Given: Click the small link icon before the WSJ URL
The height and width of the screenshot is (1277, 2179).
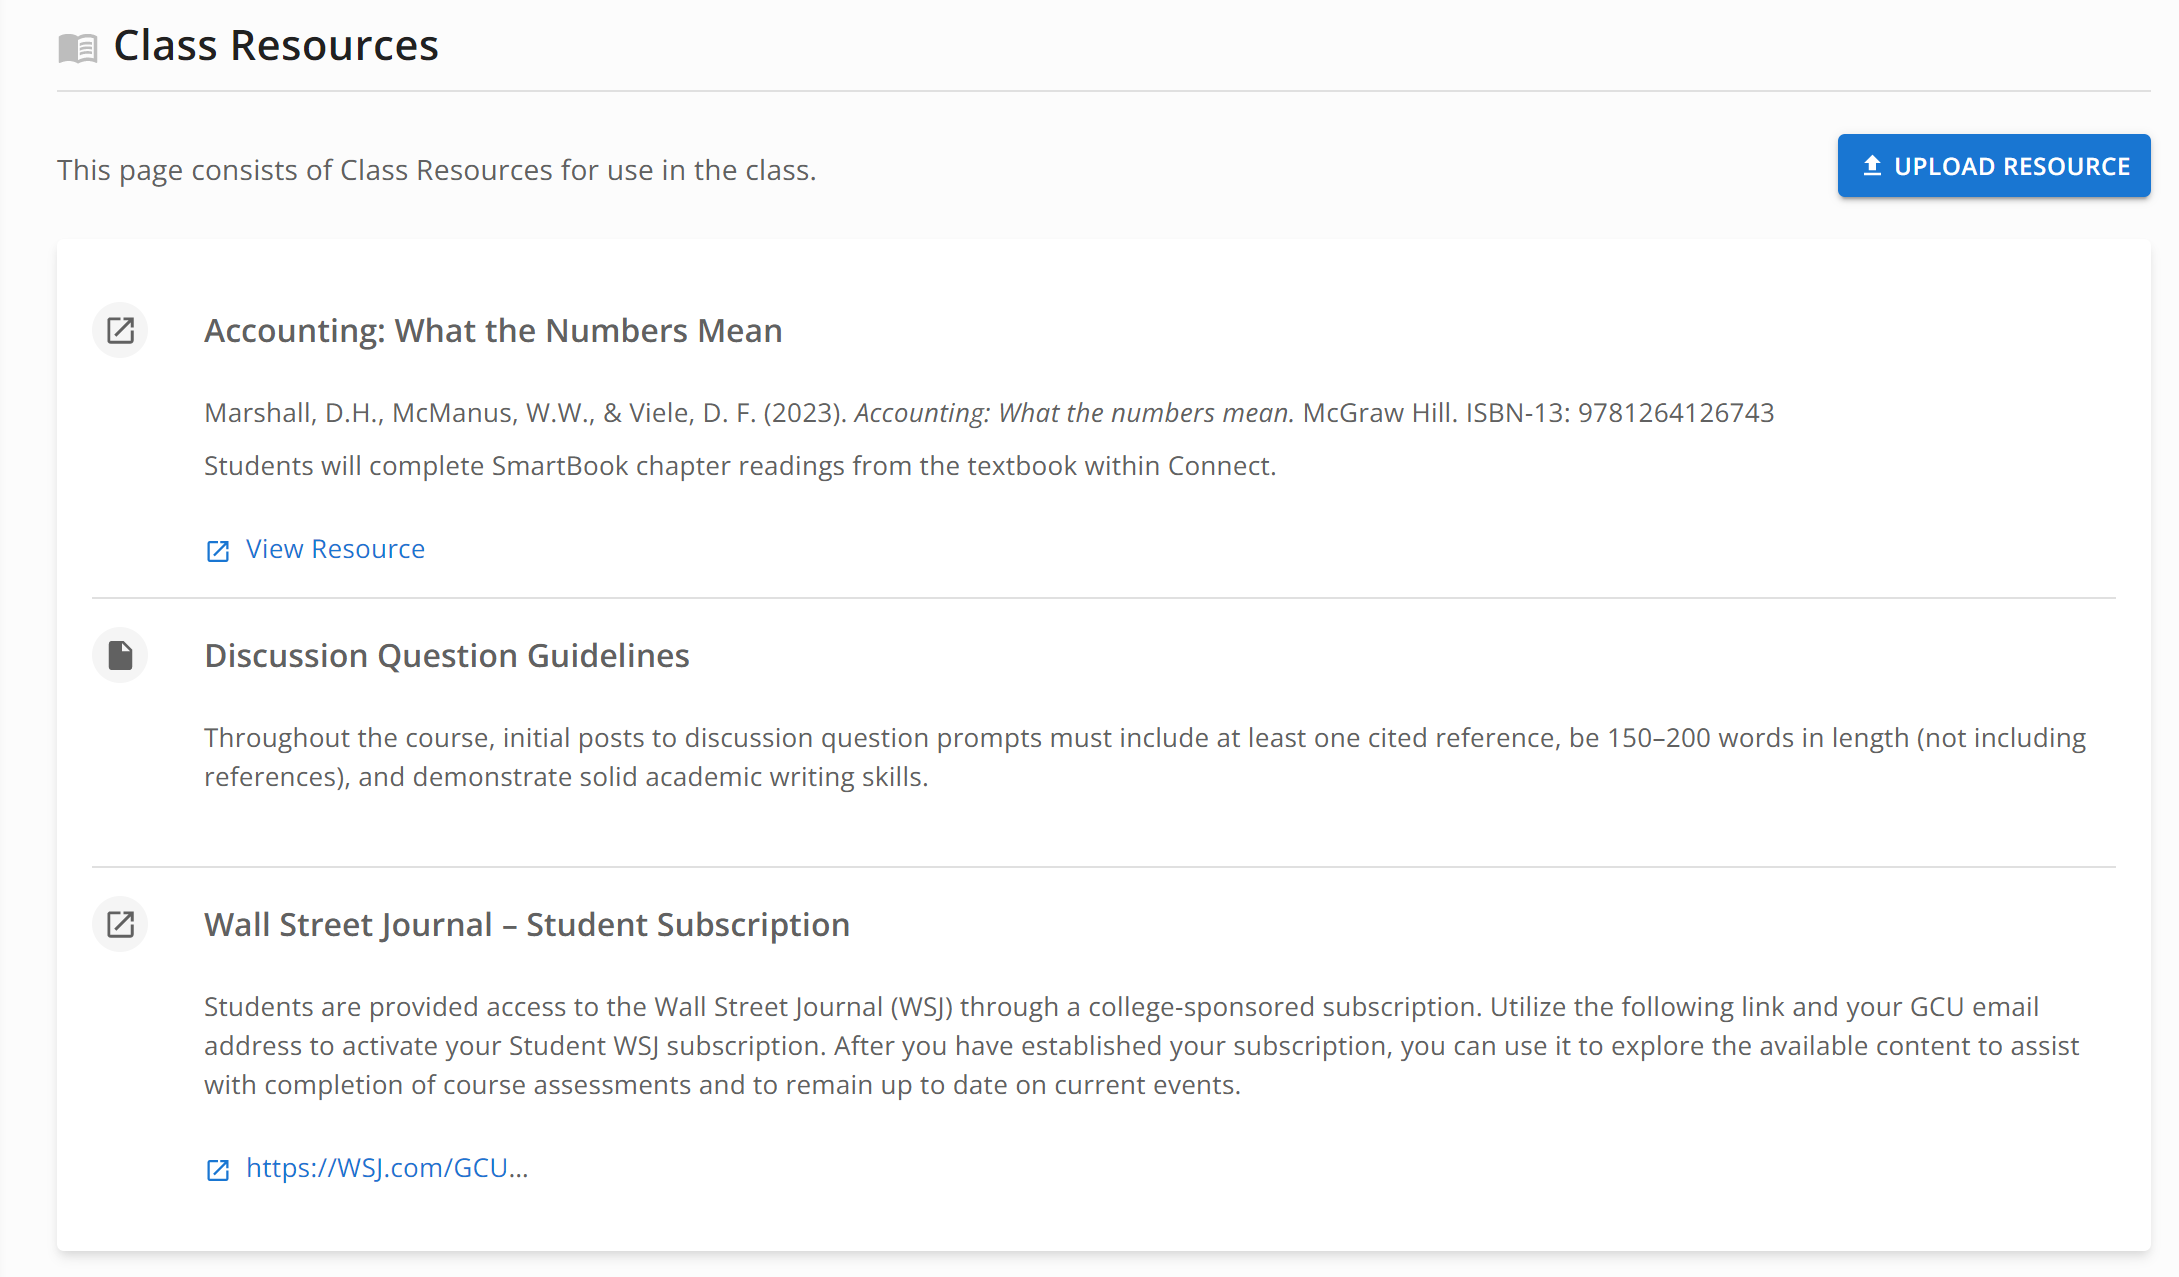Looking at the screenshot, I should [x=218, y=1170].
